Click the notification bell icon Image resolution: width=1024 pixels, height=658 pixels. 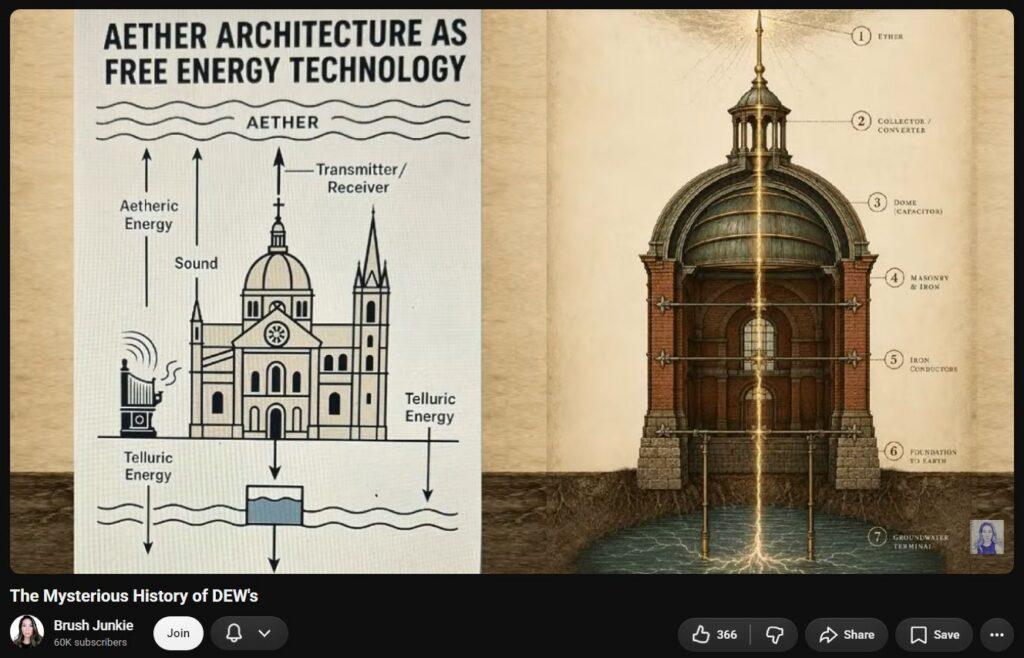pyautogui.click(x=234, y=633)
